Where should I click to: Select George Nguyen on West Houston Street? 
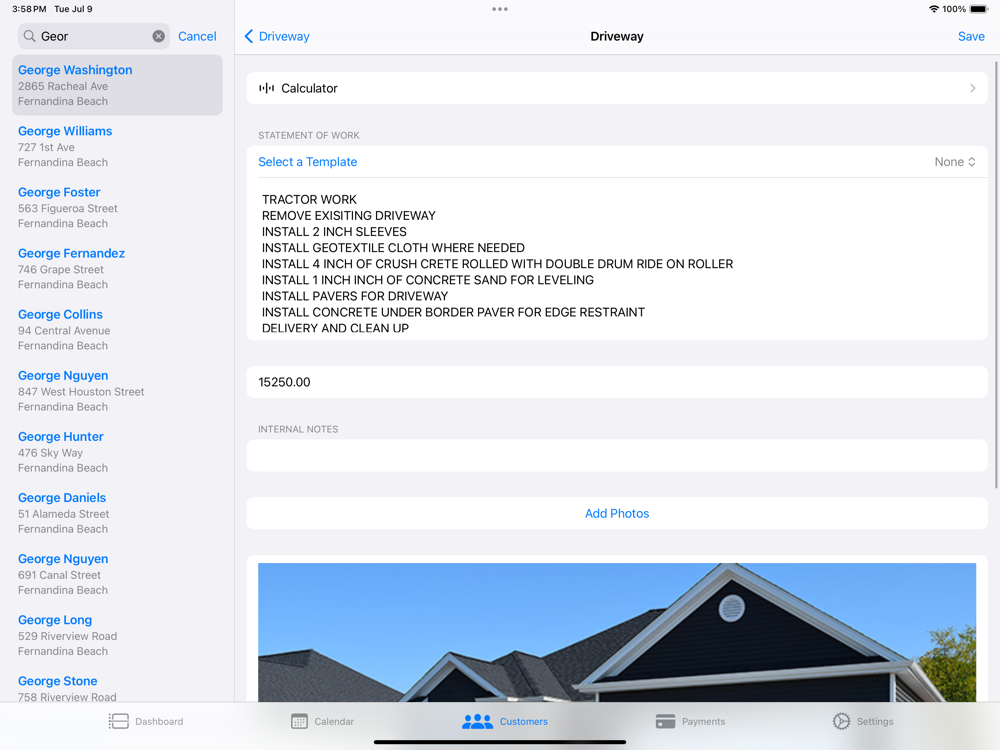pos(117,390)
